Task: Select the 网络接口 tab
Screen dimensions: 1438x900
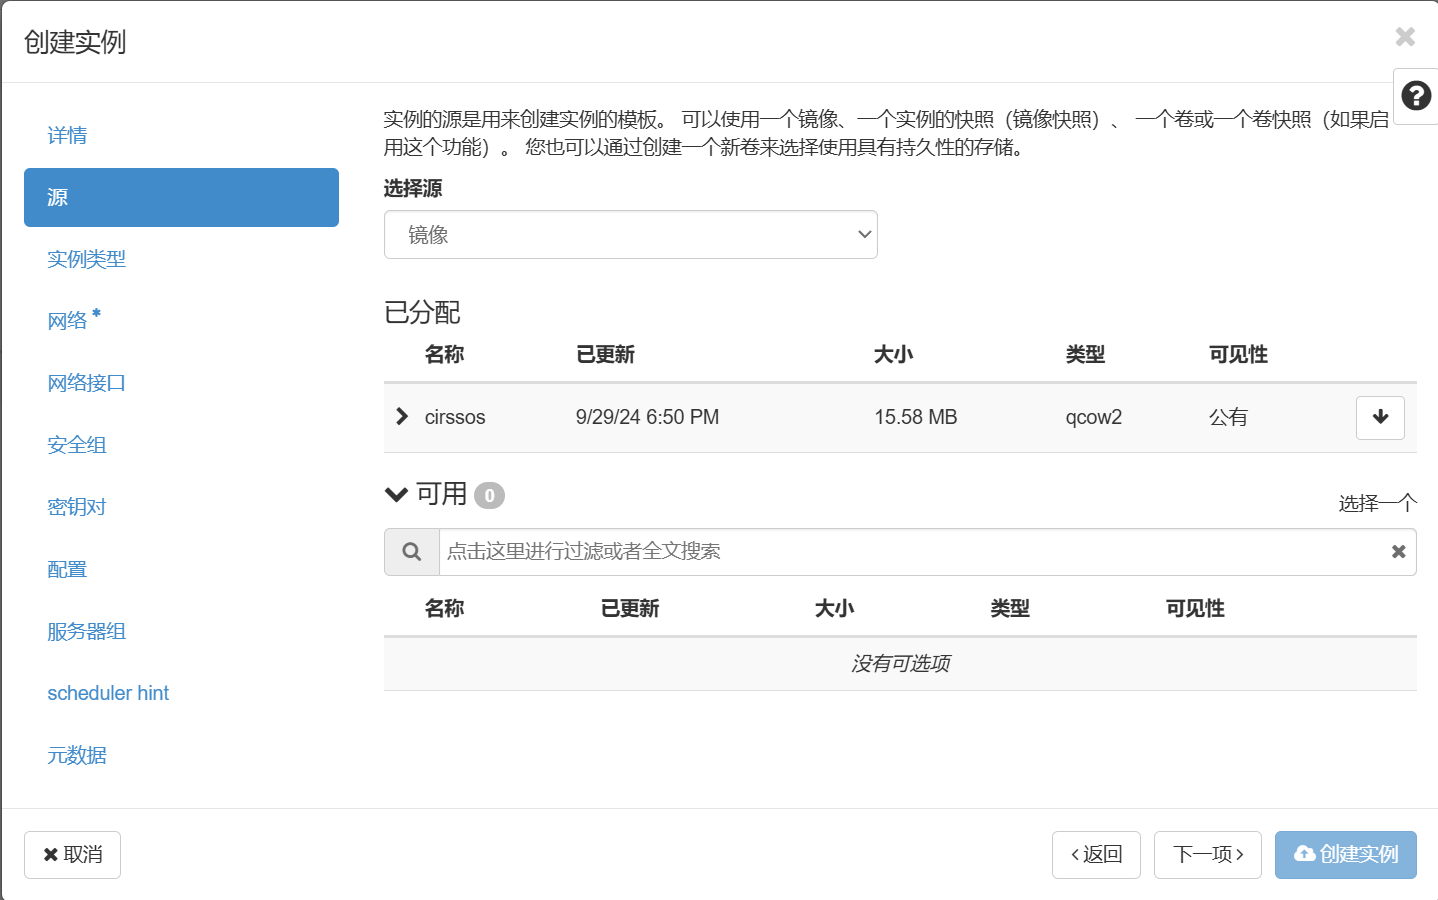Action: click(86, 383)
